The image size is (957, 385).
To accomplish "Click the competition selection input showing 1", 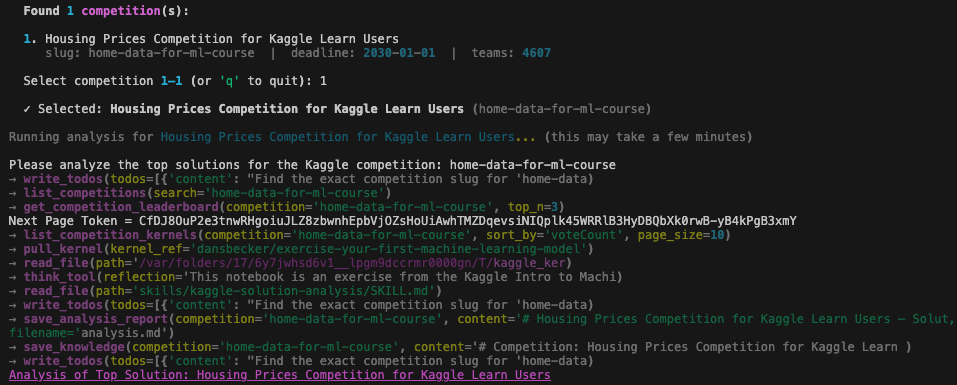I will click(x=323, y=81).
